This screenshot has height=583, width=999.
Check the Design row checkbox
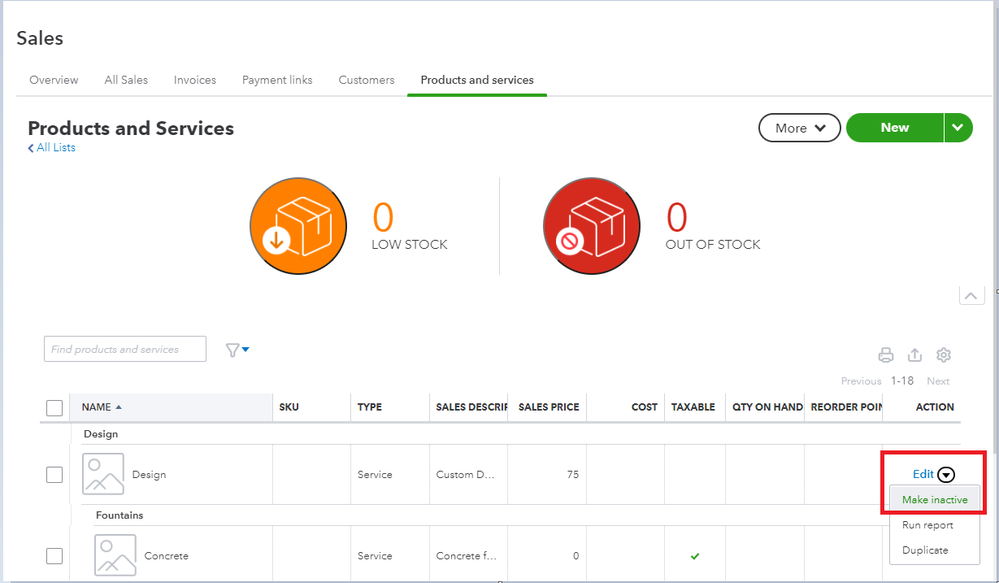55,475
